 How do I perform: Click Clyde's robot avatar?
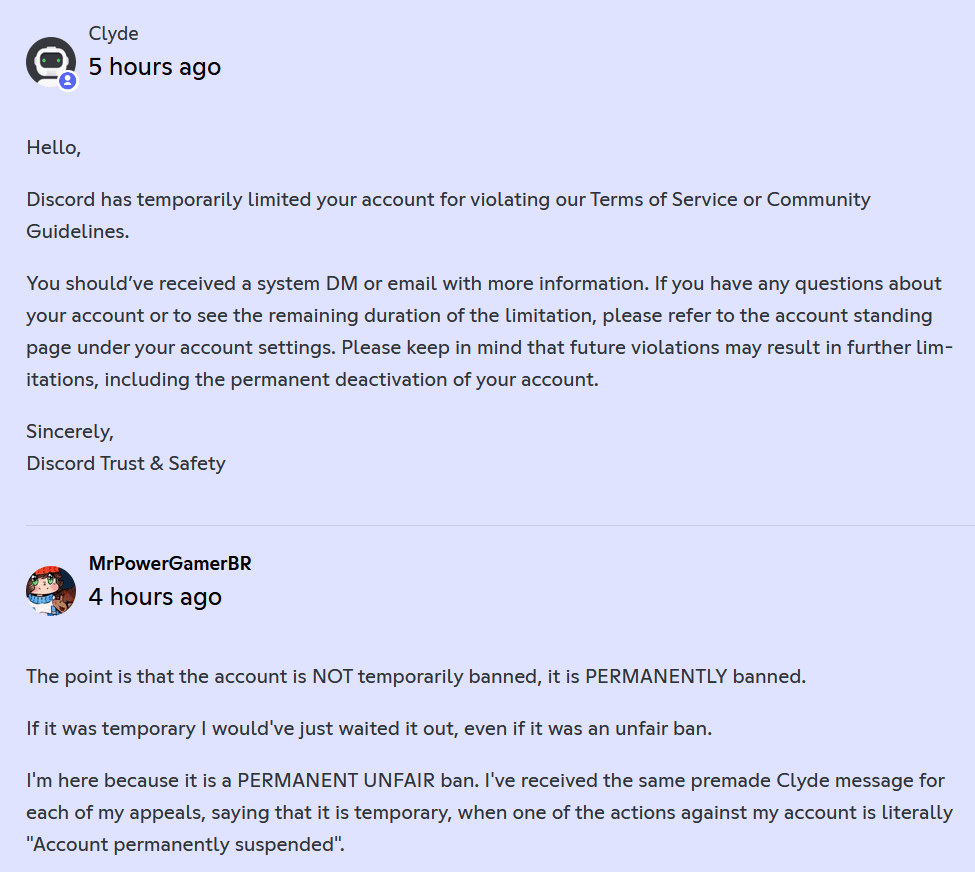click(x=51, y=62)
